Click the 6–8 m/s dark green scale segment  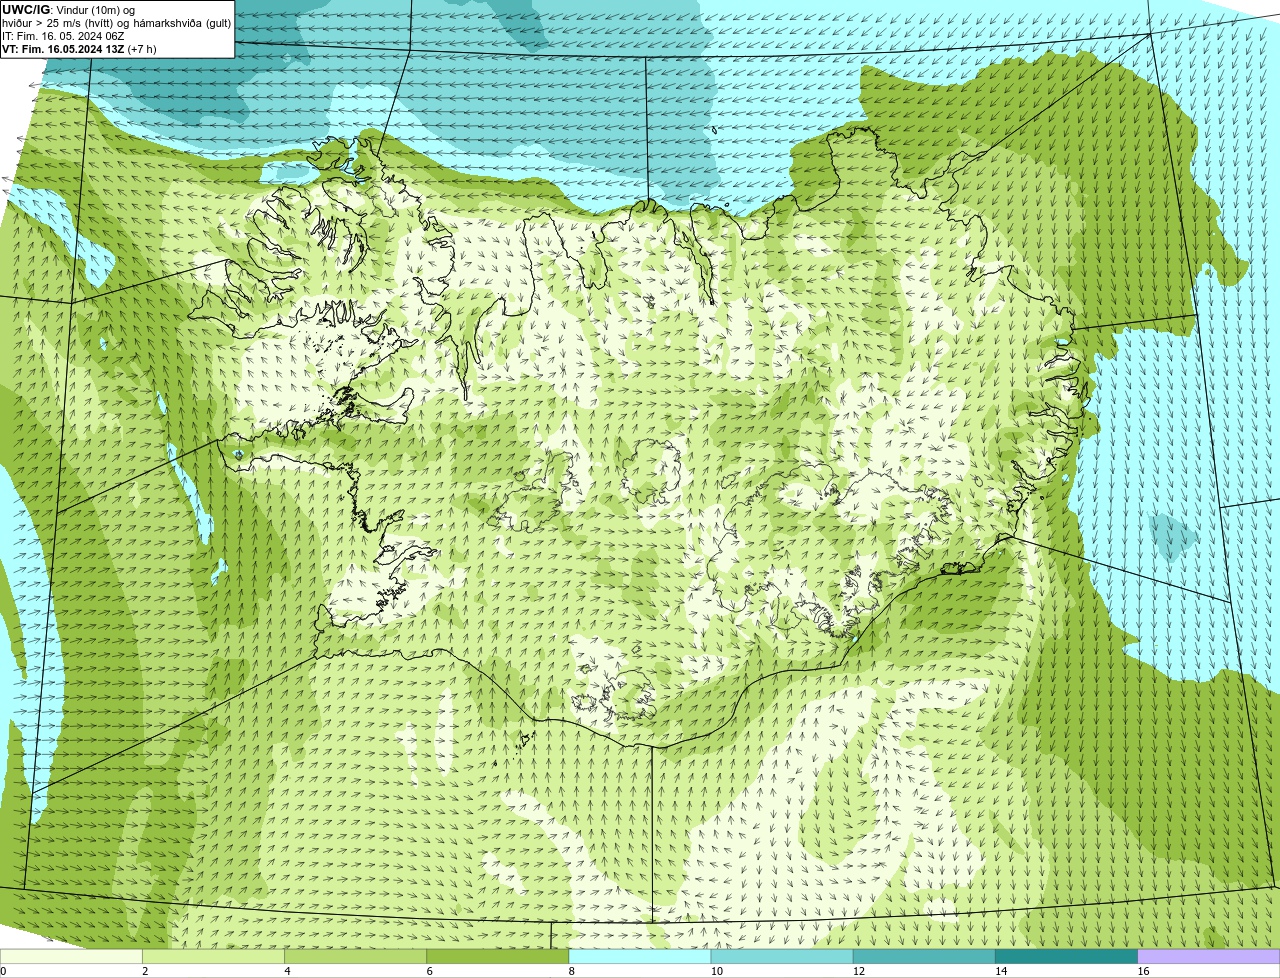(x=498, y=957)
